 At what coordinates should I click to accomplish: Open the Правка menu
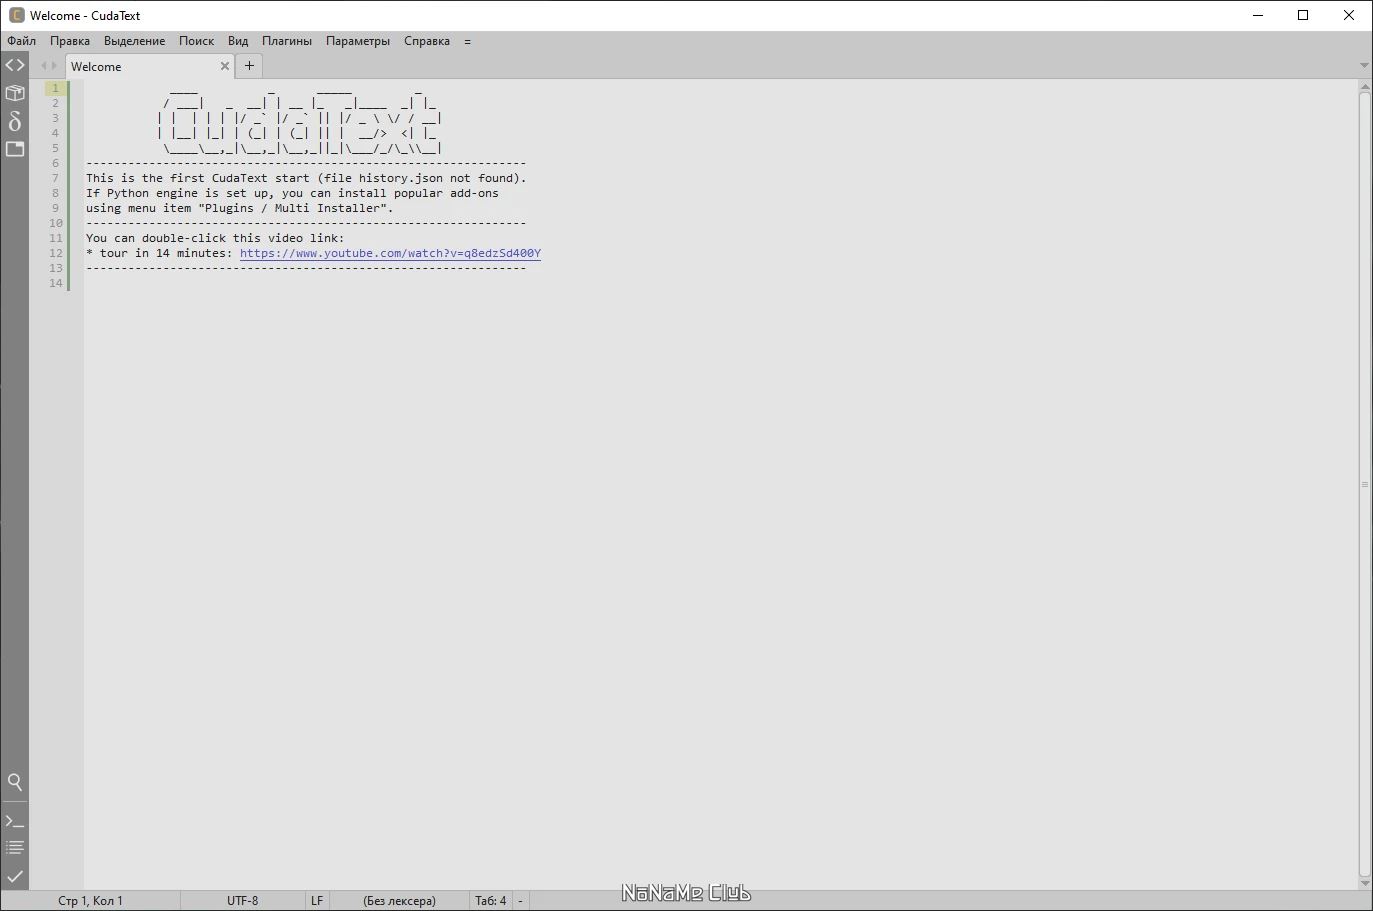[x=70, y=41]
